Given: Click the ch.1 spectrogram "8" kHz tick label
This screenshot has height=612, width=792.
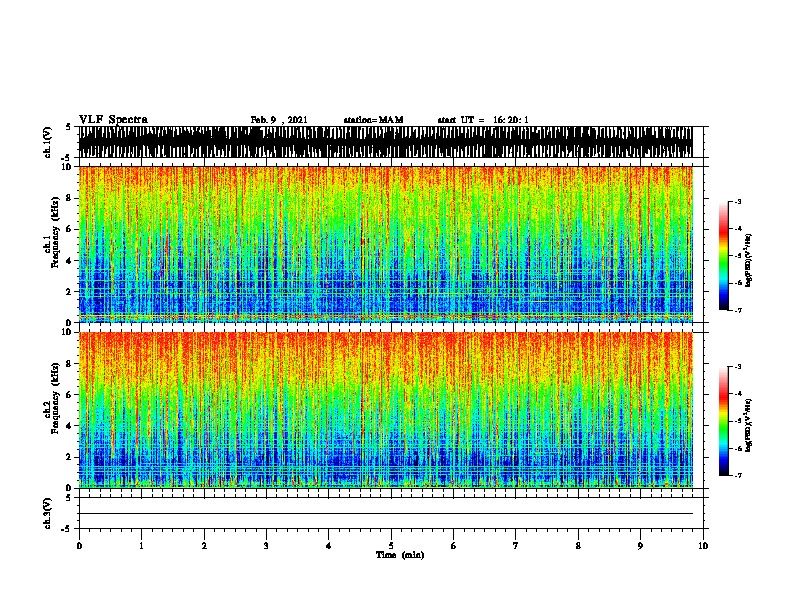Looking at the screenshot, I should pos(70,198).
